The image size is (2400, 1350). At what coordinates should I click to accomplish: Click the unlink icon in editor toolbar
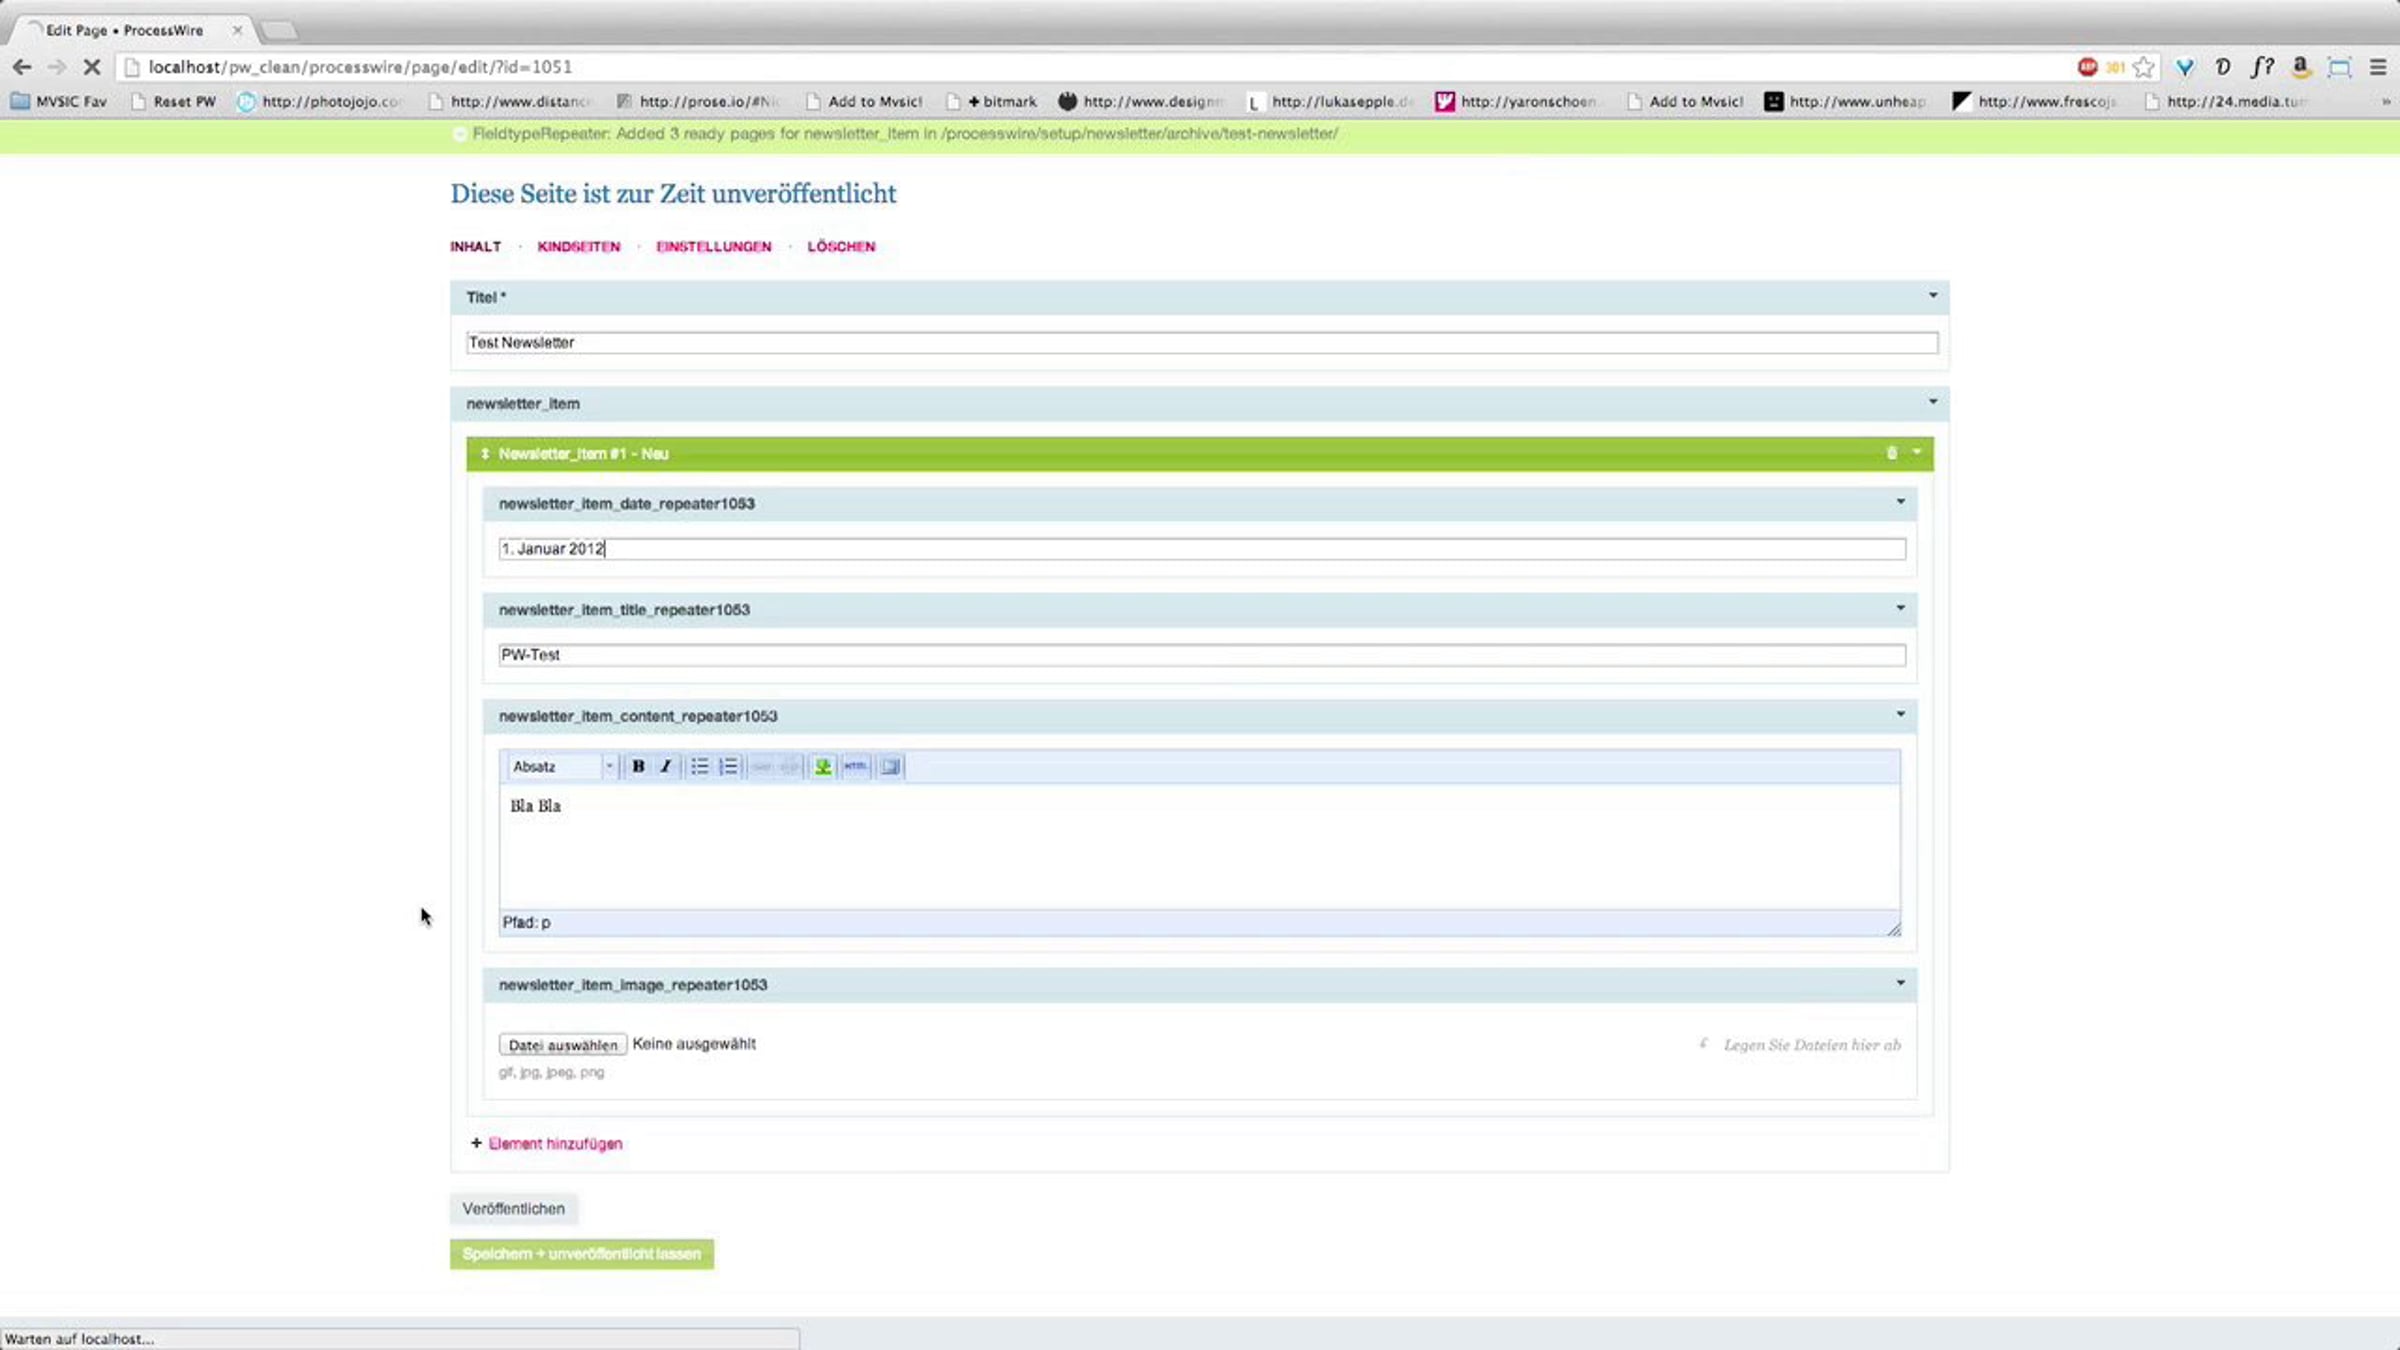pyautogui.click(x=789, y=766)
